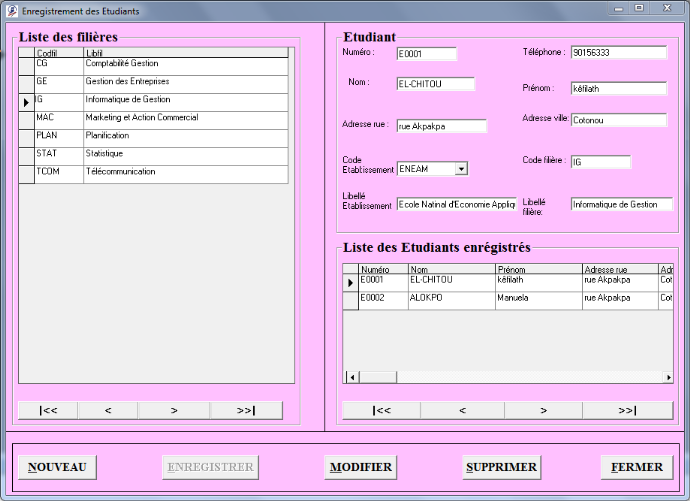690x501 pixels.
Task: Select the Gestion des Entreprises row
Action: (153, 84)
